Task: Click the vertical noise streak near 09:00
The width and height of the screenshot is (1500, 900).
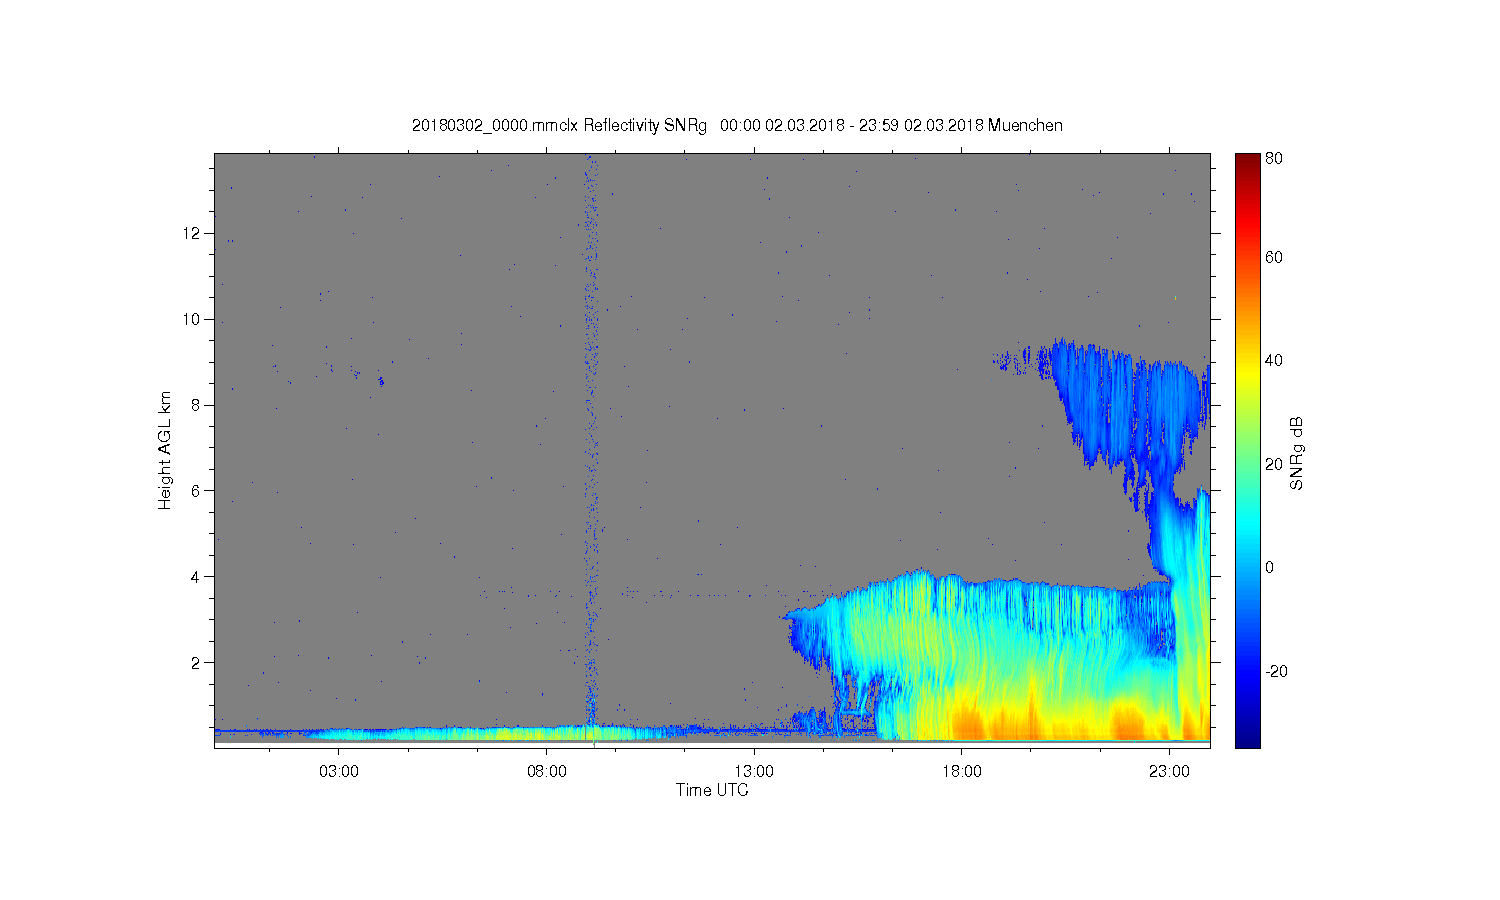Action: click(591, 440)
